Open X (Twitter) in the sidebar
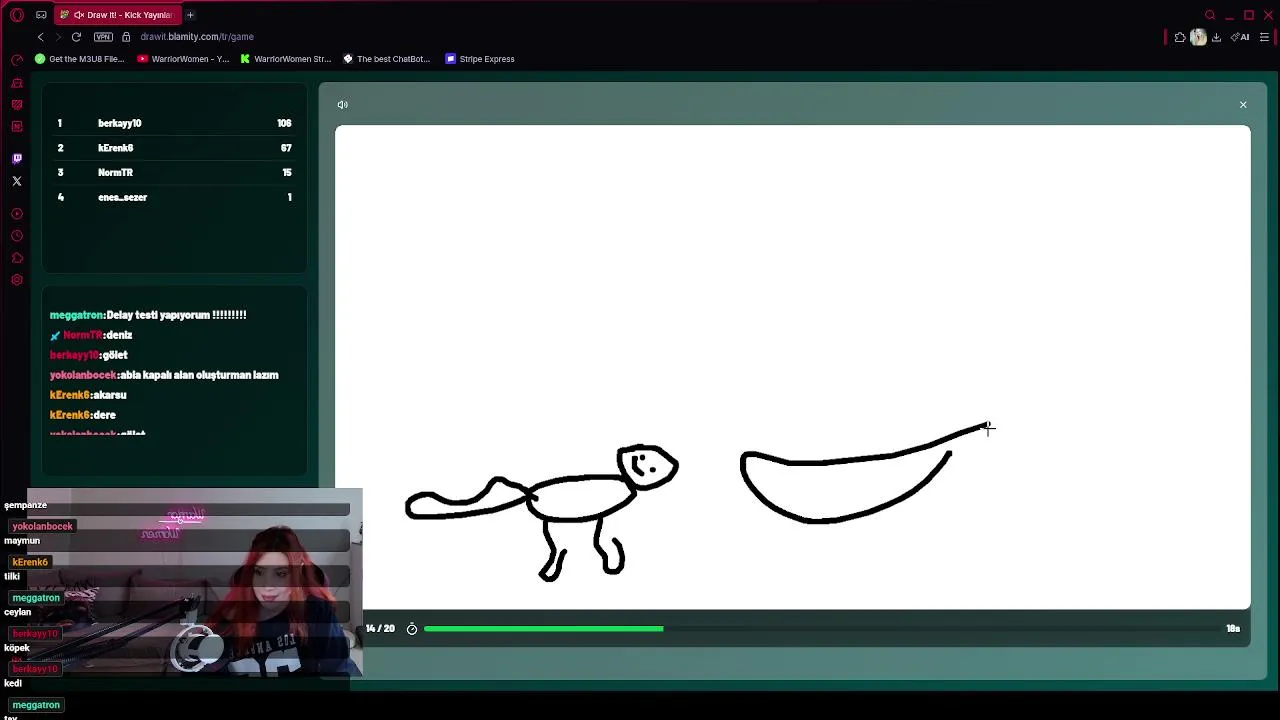1280x720 pixels. (17, 181)
